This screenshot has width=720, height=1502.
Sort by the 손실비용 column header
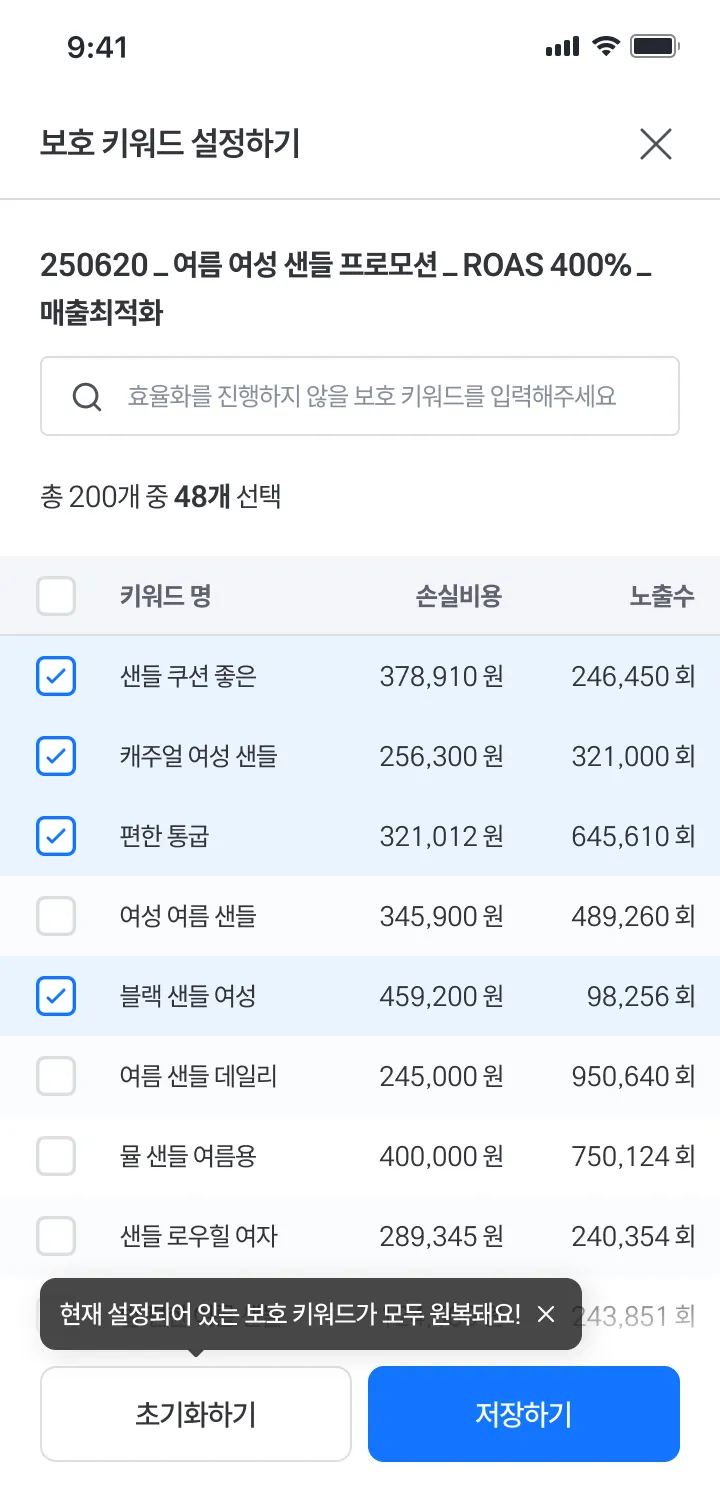pyautogui.click(x=459, y=597)
